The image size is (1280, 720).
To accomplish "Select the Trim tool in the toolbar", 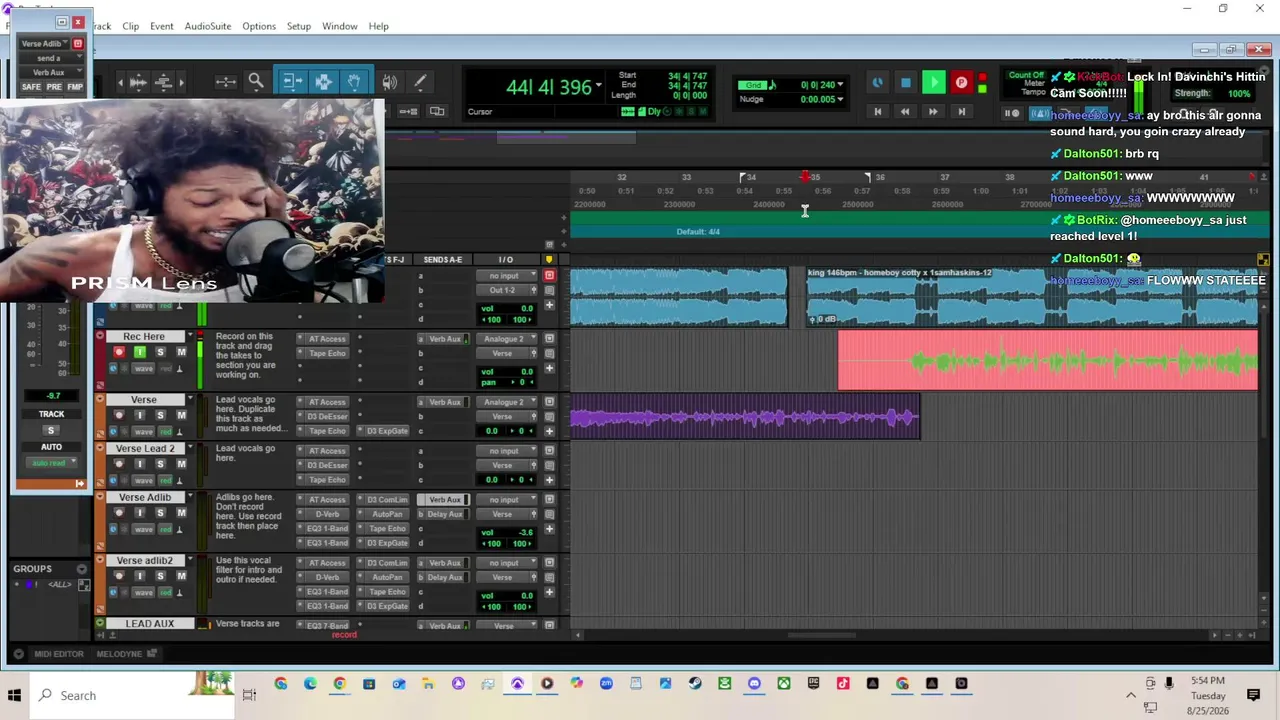I will click(x=291, y=82).
